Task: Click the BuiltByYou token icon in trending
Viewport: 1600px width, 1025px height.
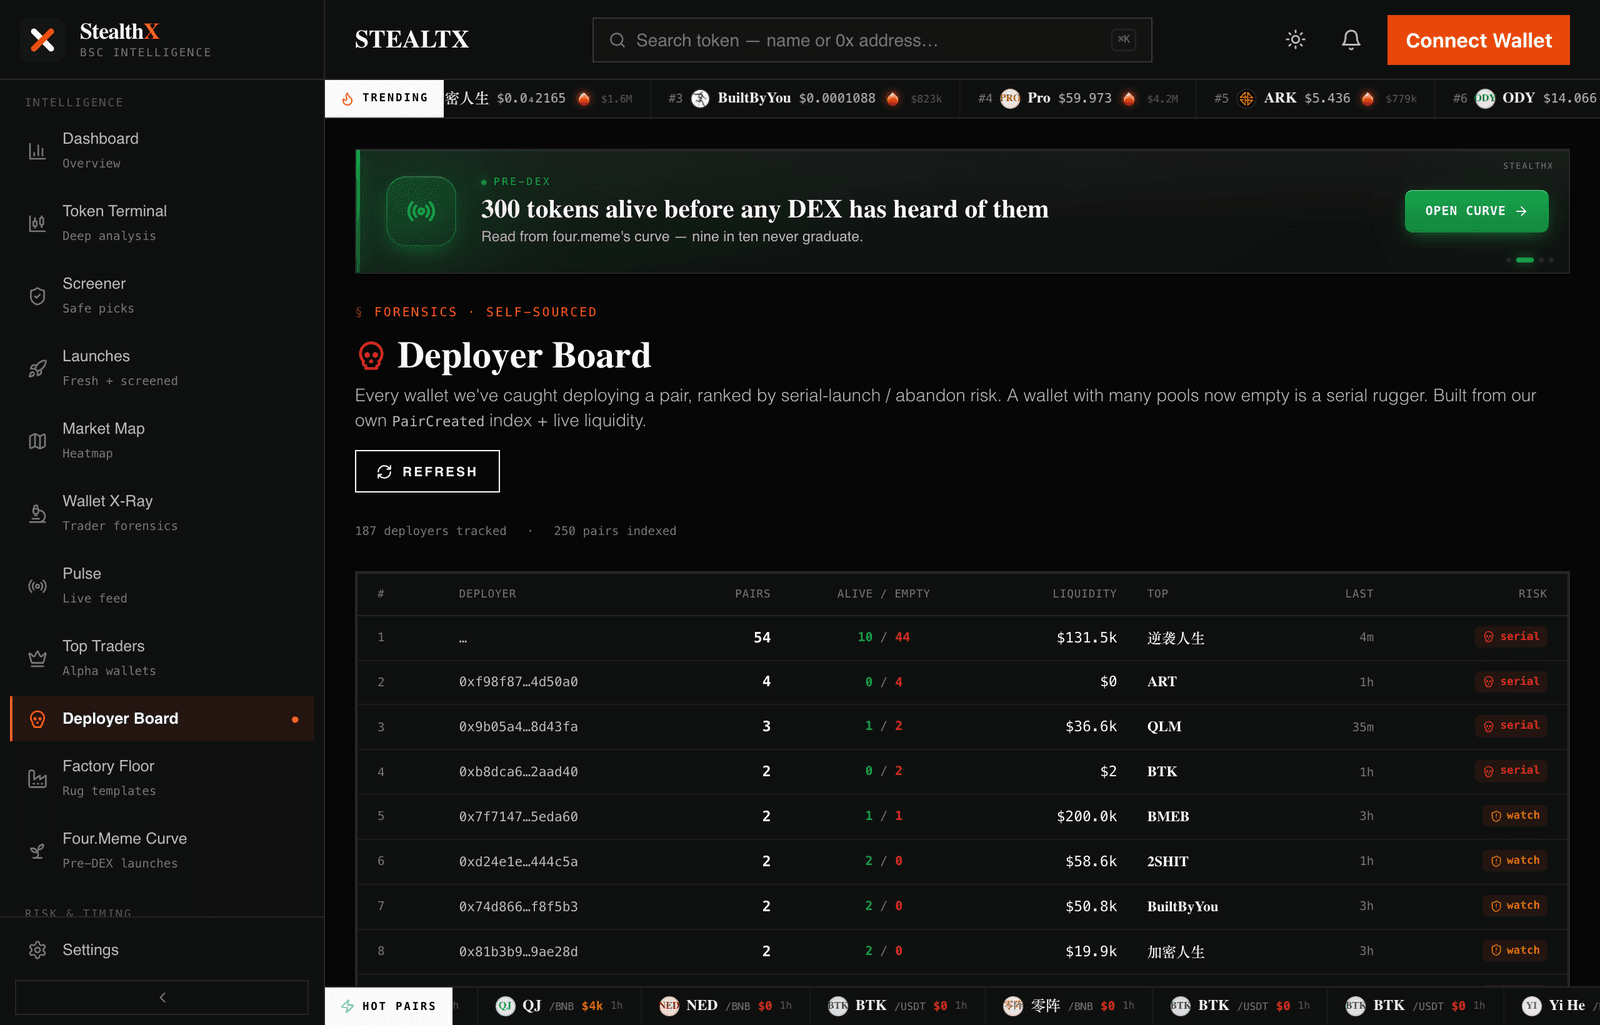Action: pyautogui.click(x=700, y=98)
